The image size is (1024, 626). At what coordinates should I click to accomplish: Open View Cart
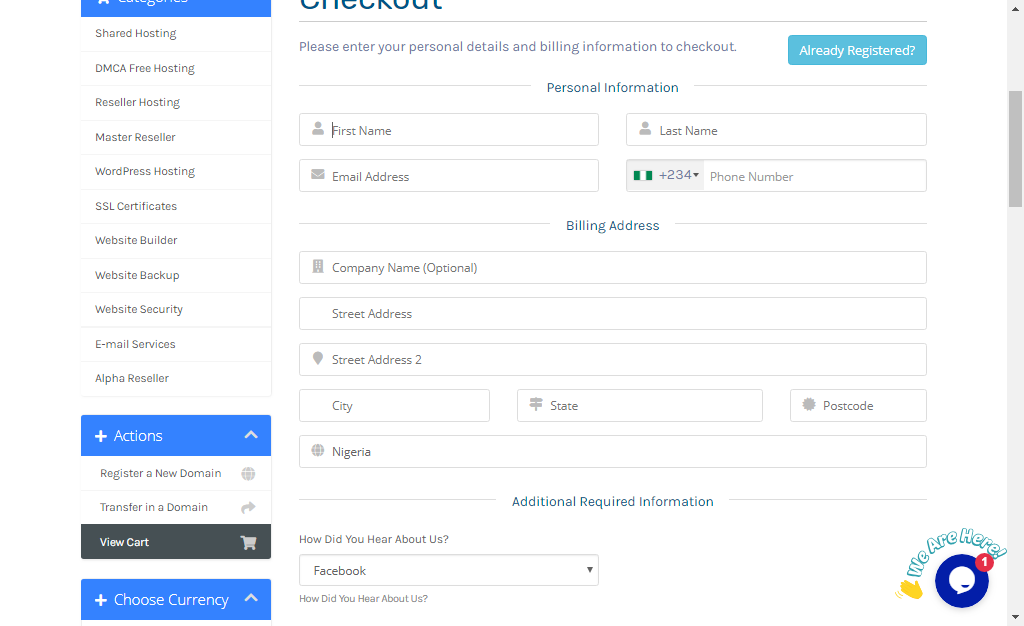click(176, 542)
